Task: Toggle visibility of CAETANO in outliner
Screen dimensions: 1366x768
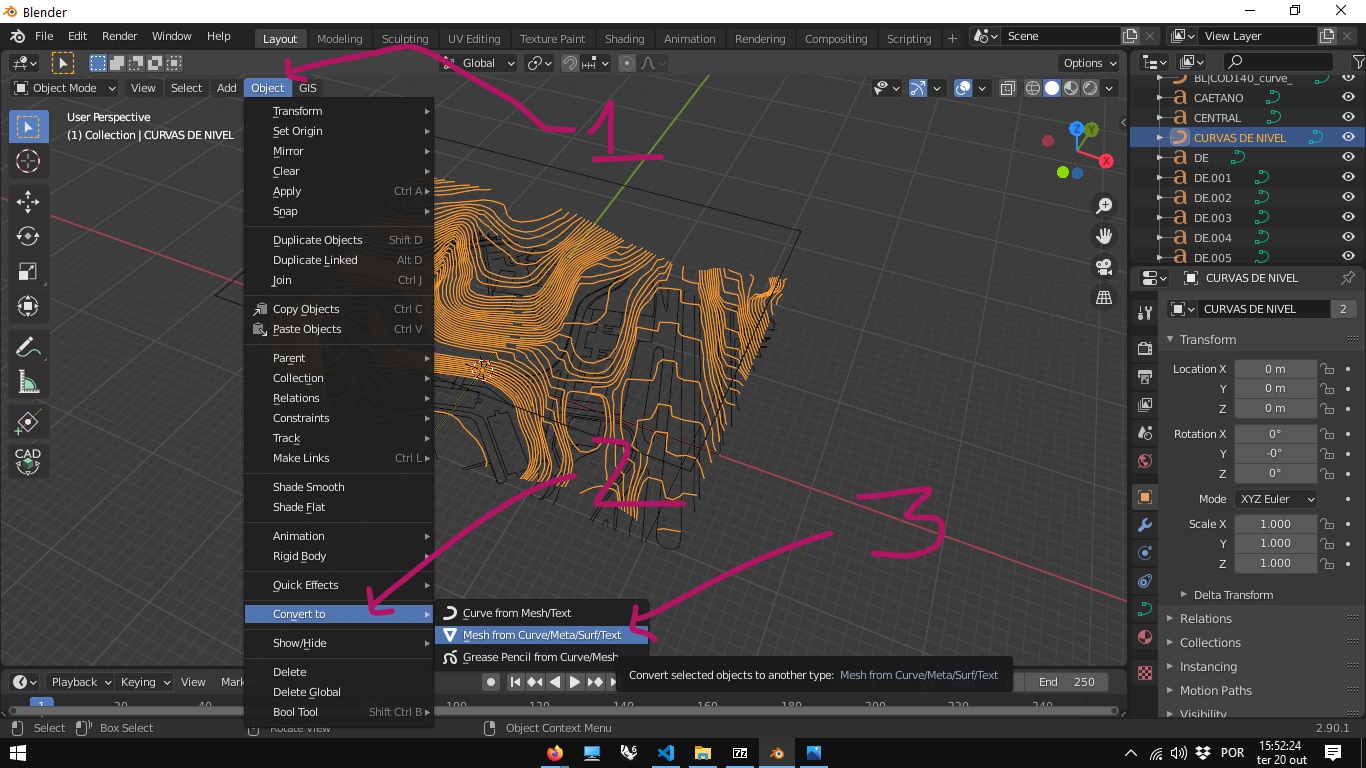Action: coord(1348,98)
